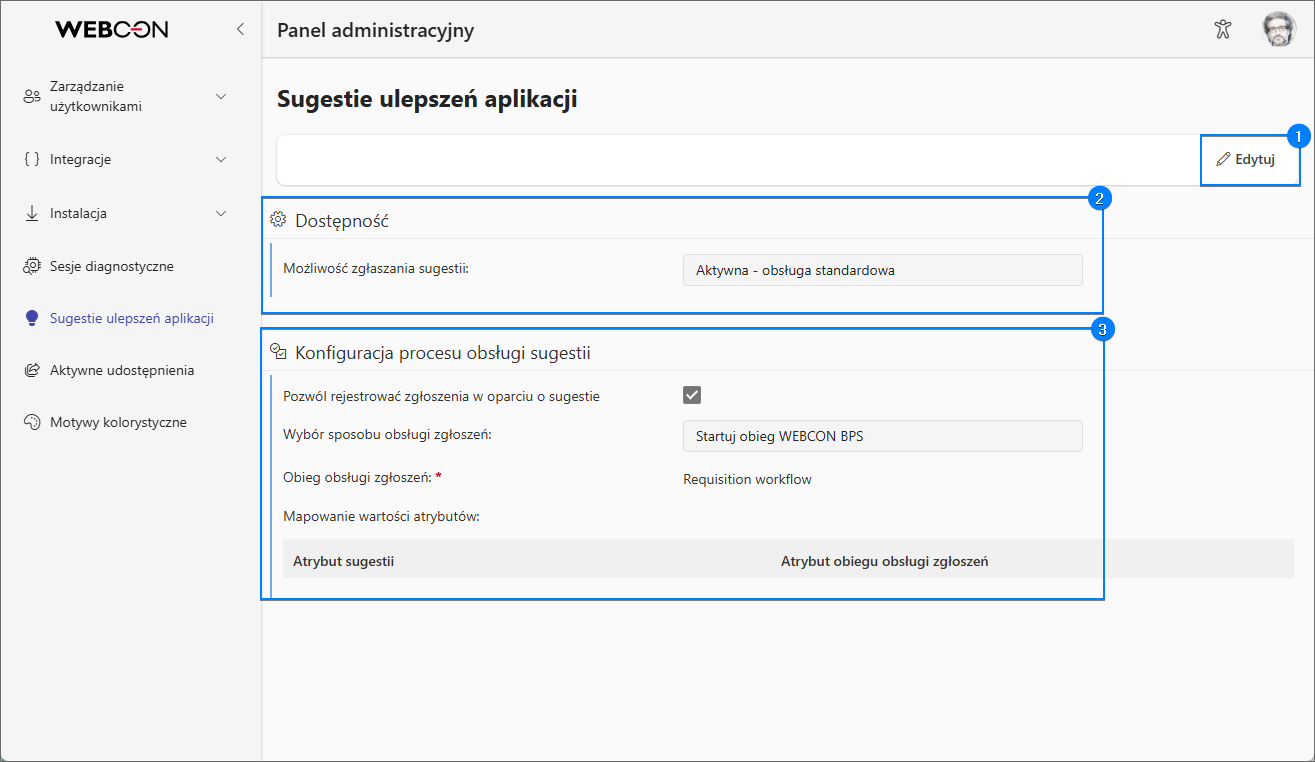Click the Sesje diagnostyczne gear icon
This screenshot has height=762, width=1315.
(32, 267)
